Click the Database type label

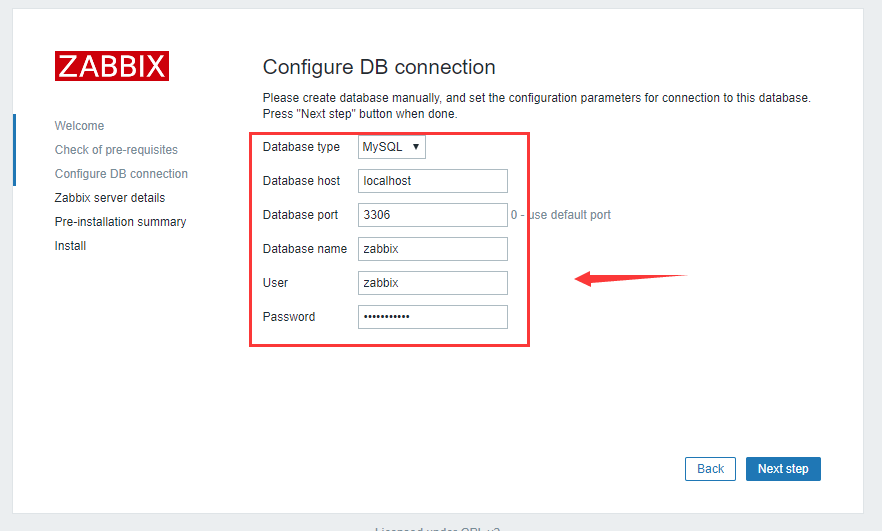[x=301, y=147]
